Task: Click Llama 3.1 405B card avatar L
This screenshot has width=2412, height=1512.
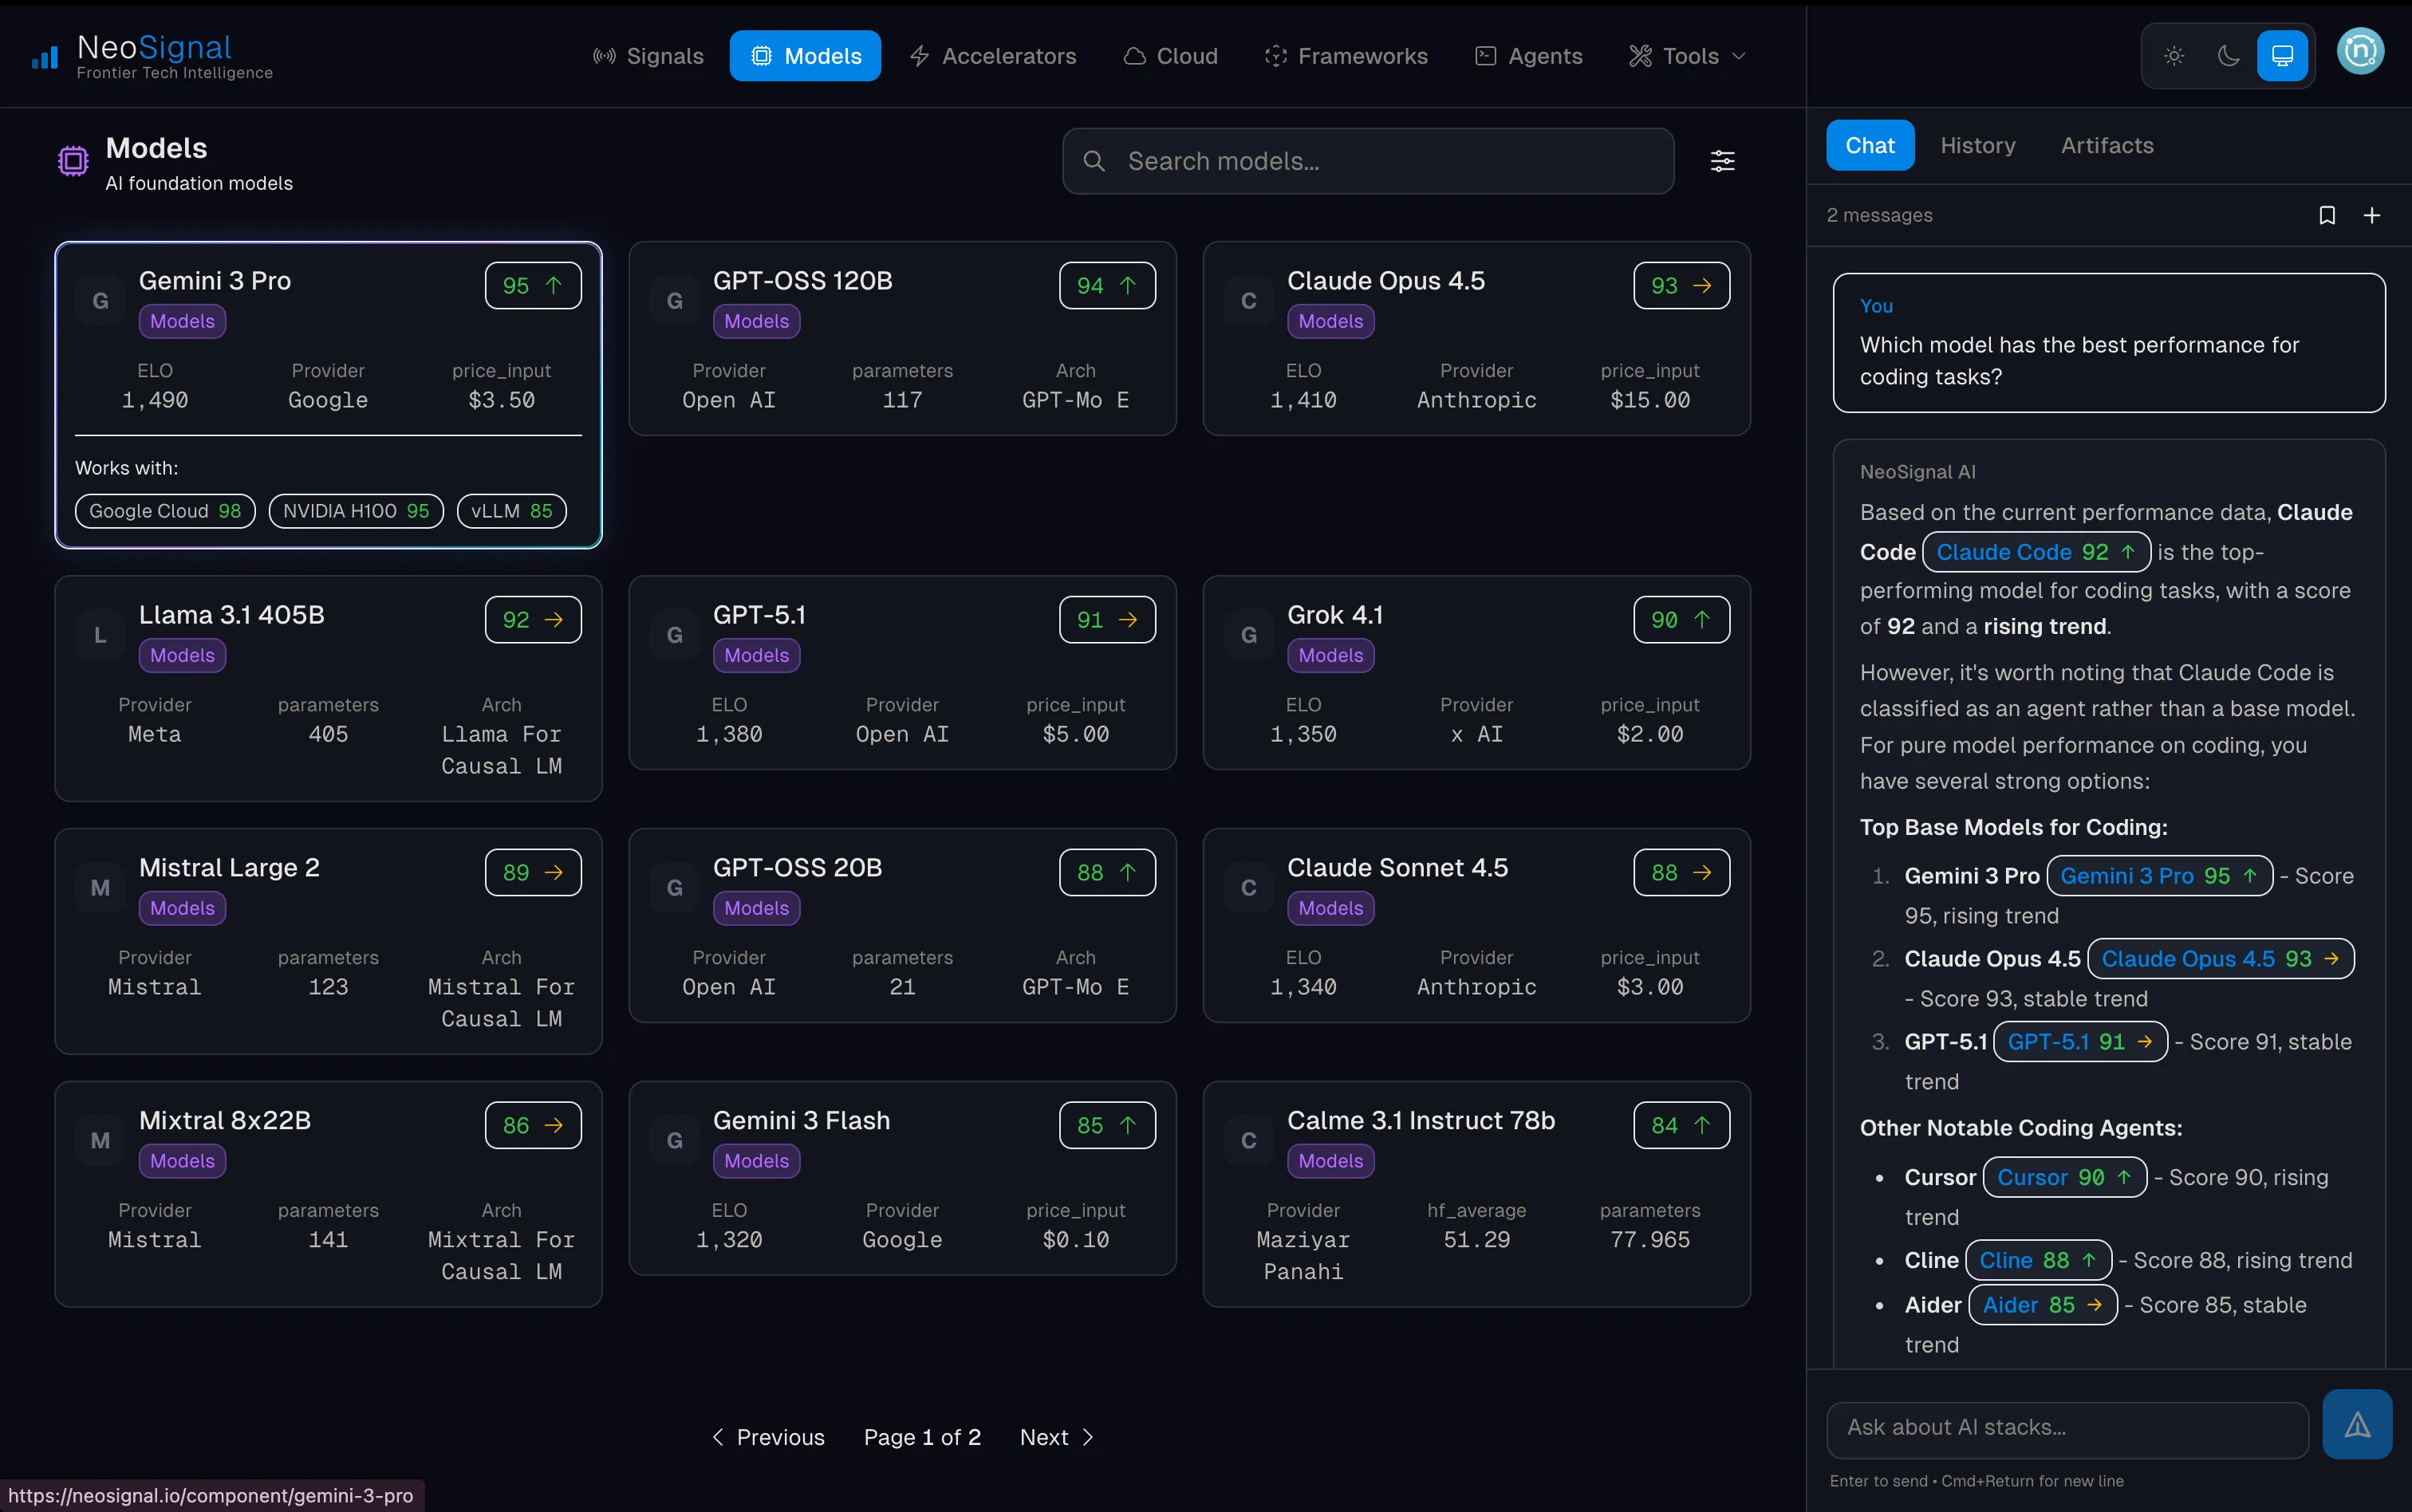Action: [x=100, y=635]
